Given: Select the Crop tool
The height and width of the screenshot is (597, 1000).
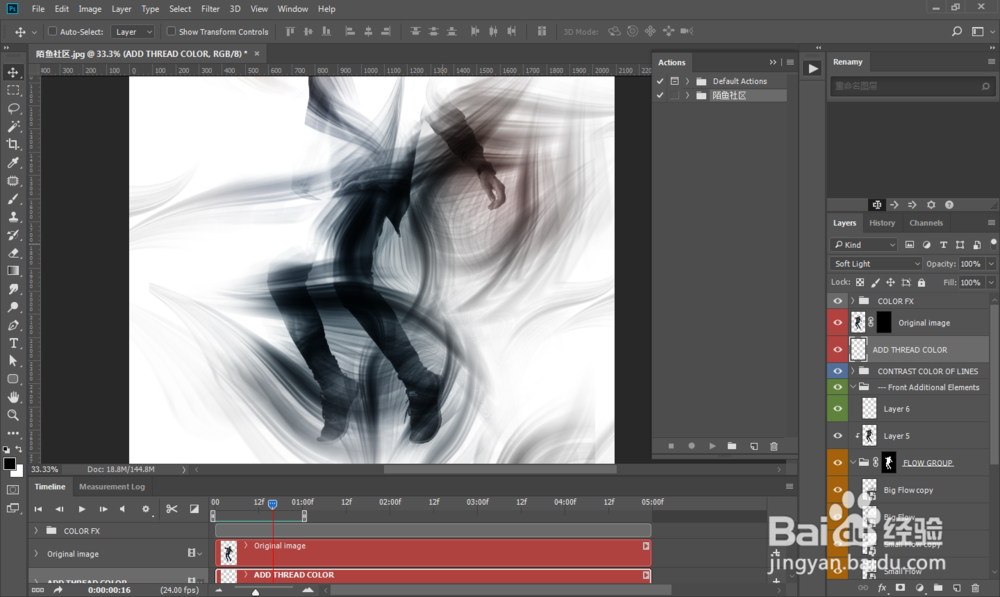Looking at the screenshot, I should 13,144.
